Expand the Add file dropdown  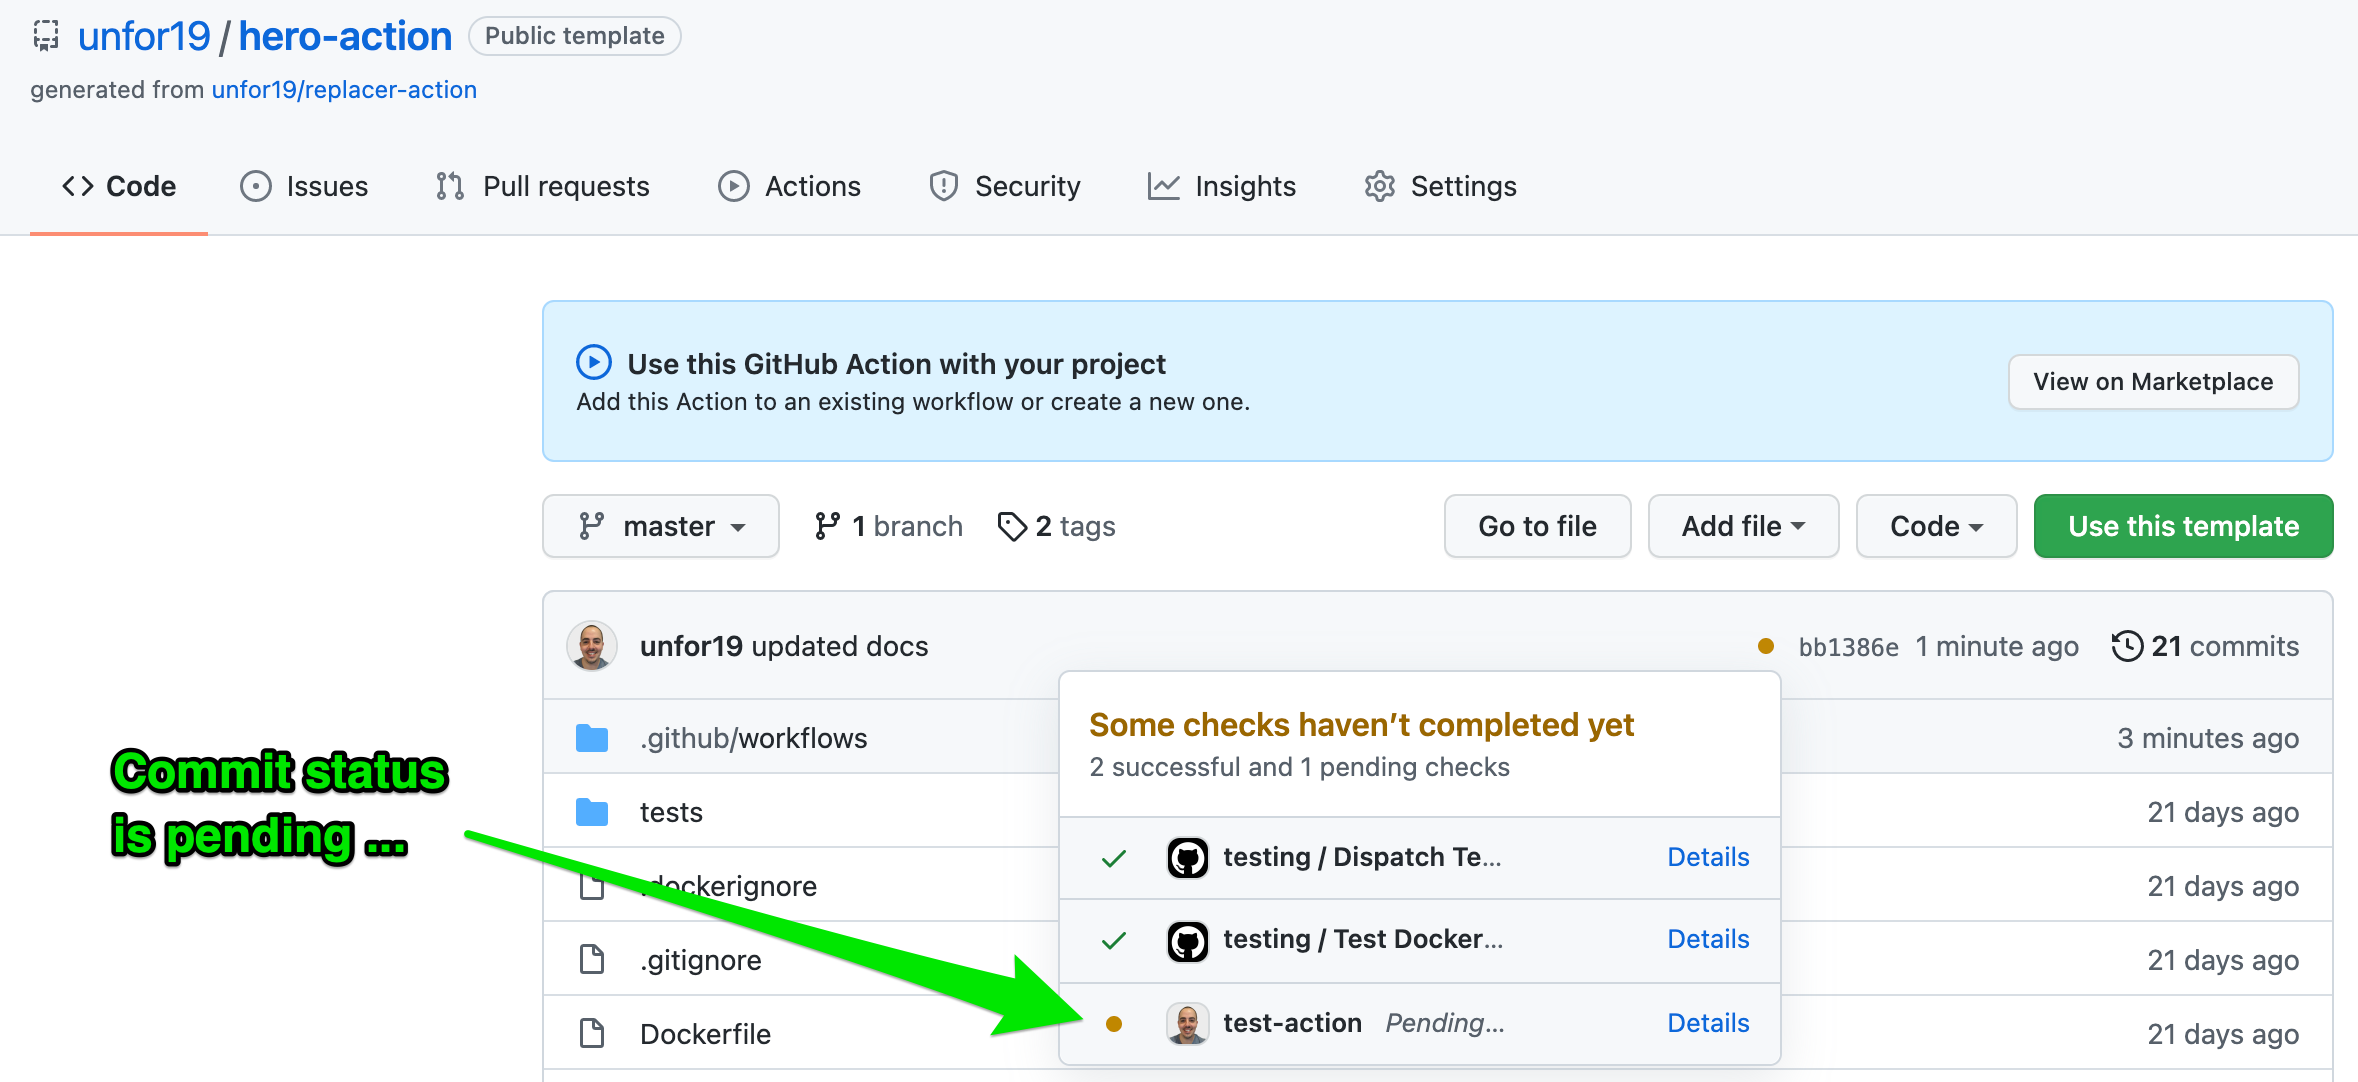1743,526
